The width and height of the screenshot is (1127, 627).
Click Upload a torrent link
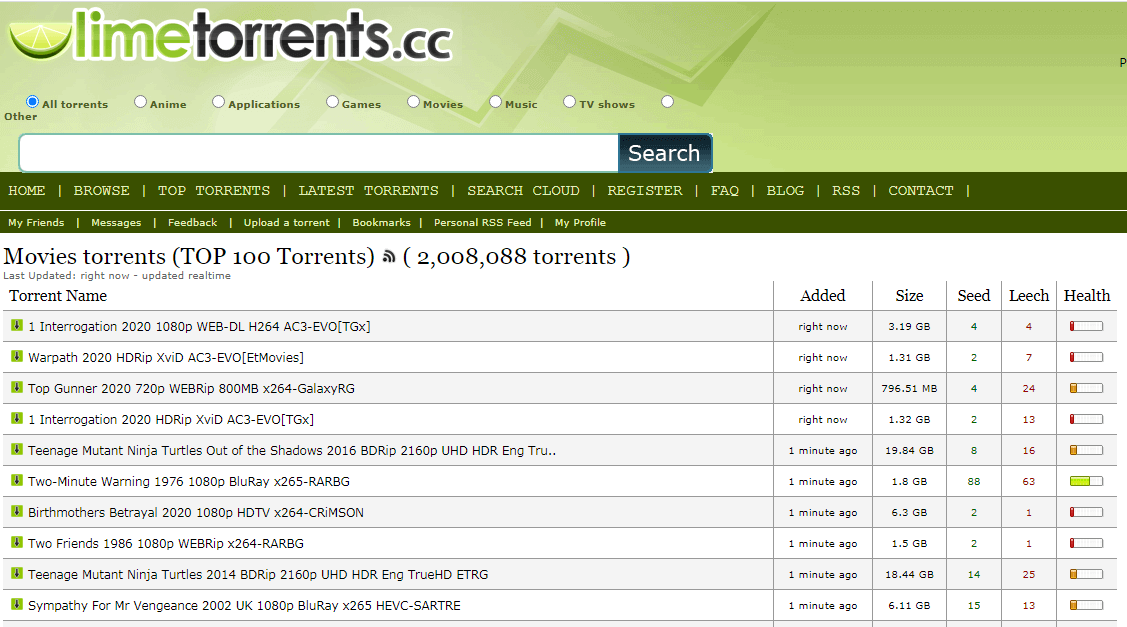tap(287, 222)
